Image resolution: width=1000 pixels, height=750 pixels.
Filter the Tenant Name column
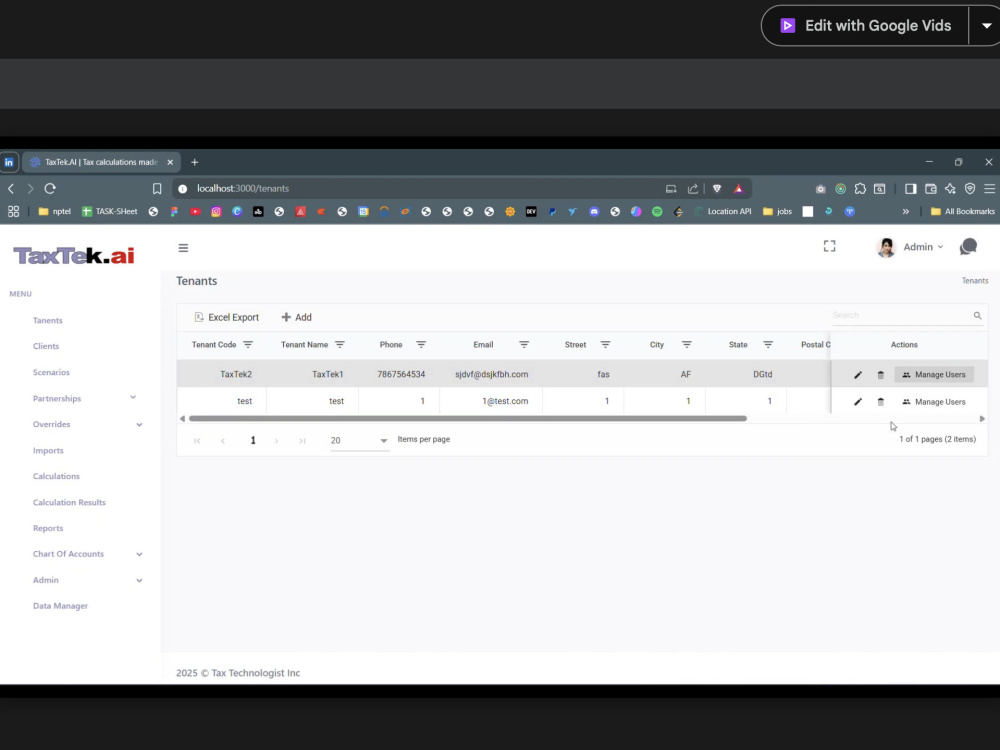coord(340,344)
